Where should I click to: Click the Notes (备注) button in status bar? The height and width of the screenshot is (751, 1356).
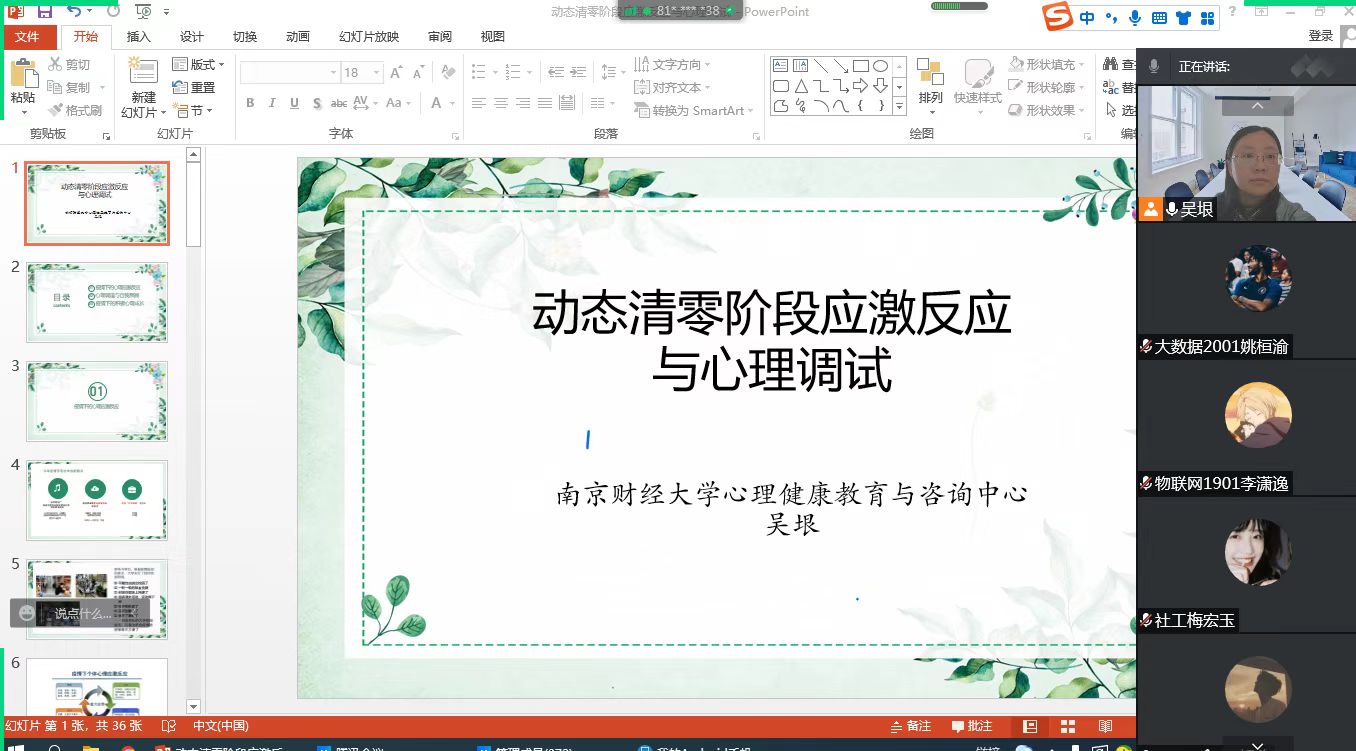pyautogui.click(x=910, y=726)
